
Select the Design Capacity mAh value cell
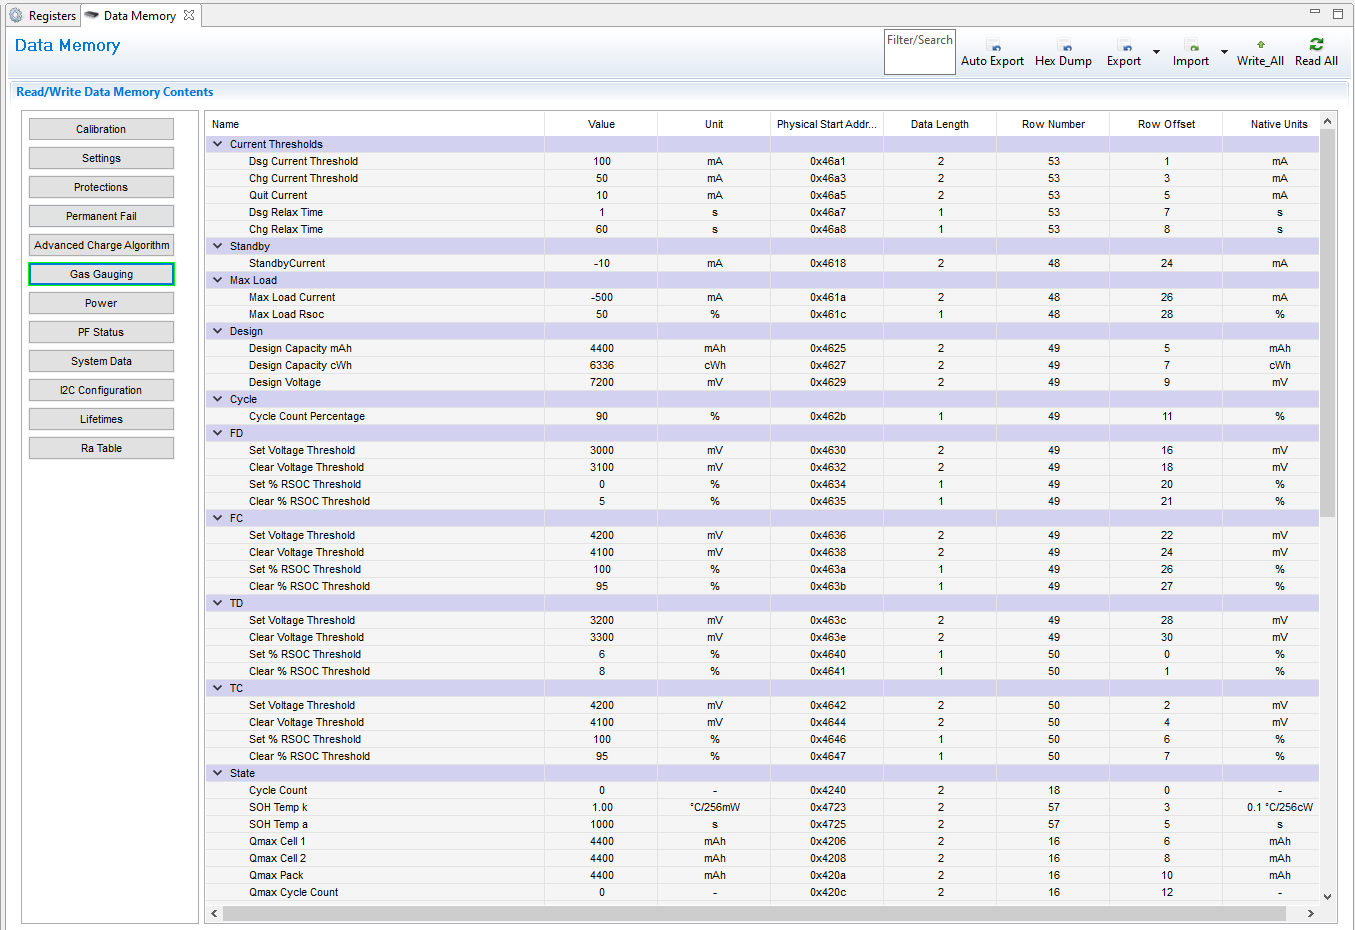601,348
